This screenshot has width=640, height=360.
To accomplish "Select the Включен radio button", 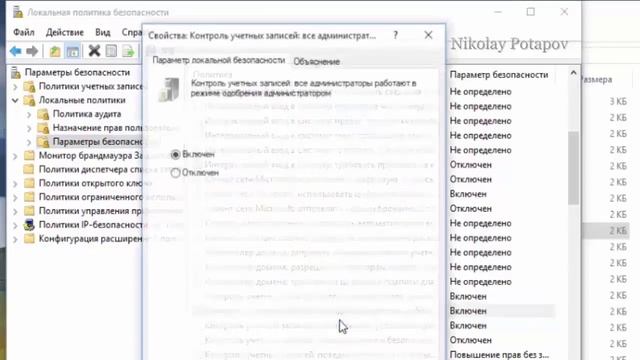I will [x=176, y=154].
